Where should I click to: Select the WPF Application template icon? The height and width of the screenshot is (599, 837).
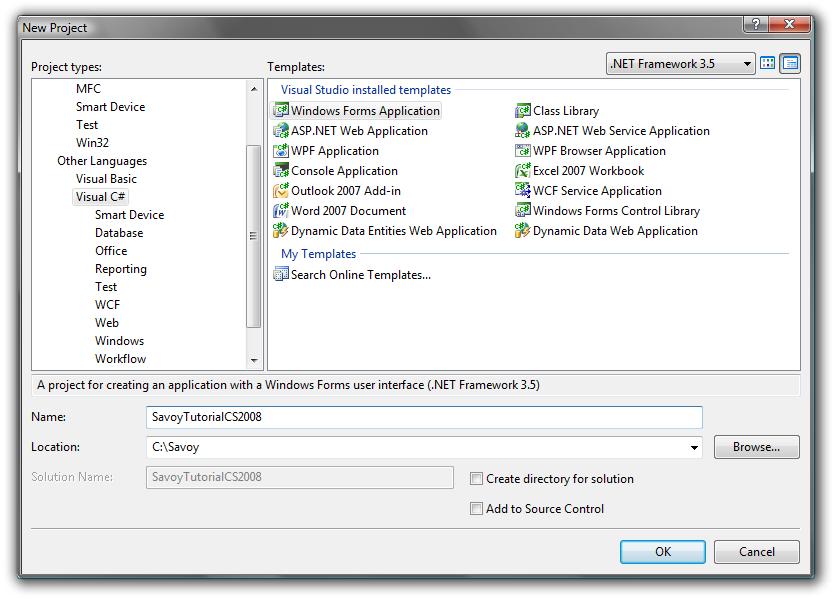[x=281, y=151]
